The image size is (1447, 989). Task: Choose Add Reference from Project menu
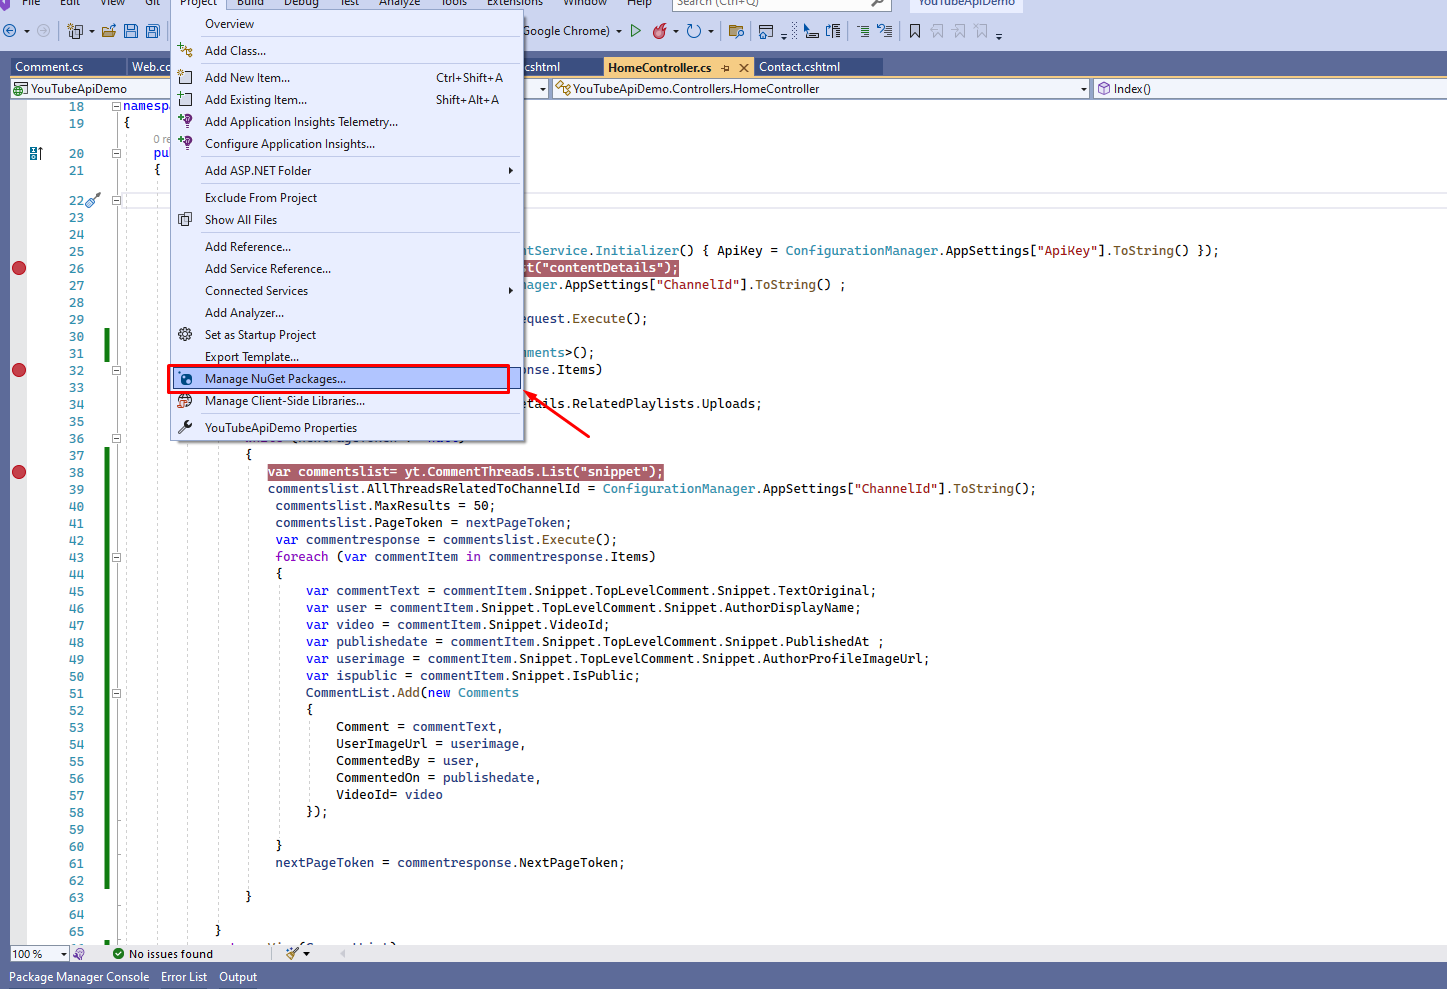(x=348, y=247)
